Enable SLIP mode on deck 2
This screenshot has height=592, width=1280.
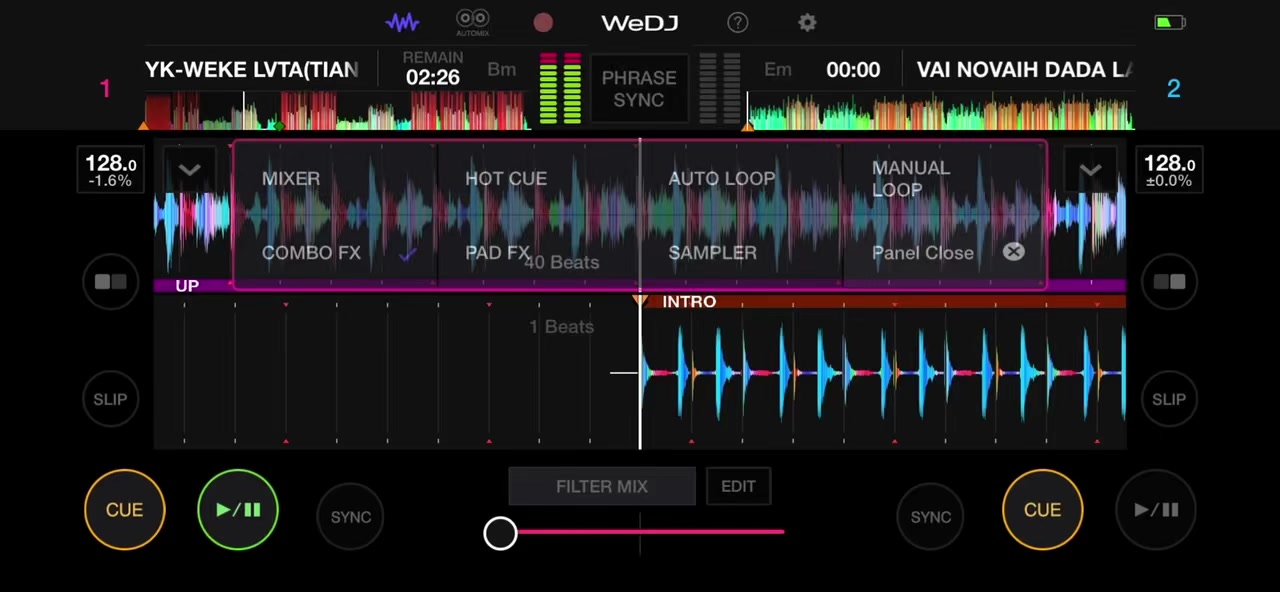point(1169,399)
